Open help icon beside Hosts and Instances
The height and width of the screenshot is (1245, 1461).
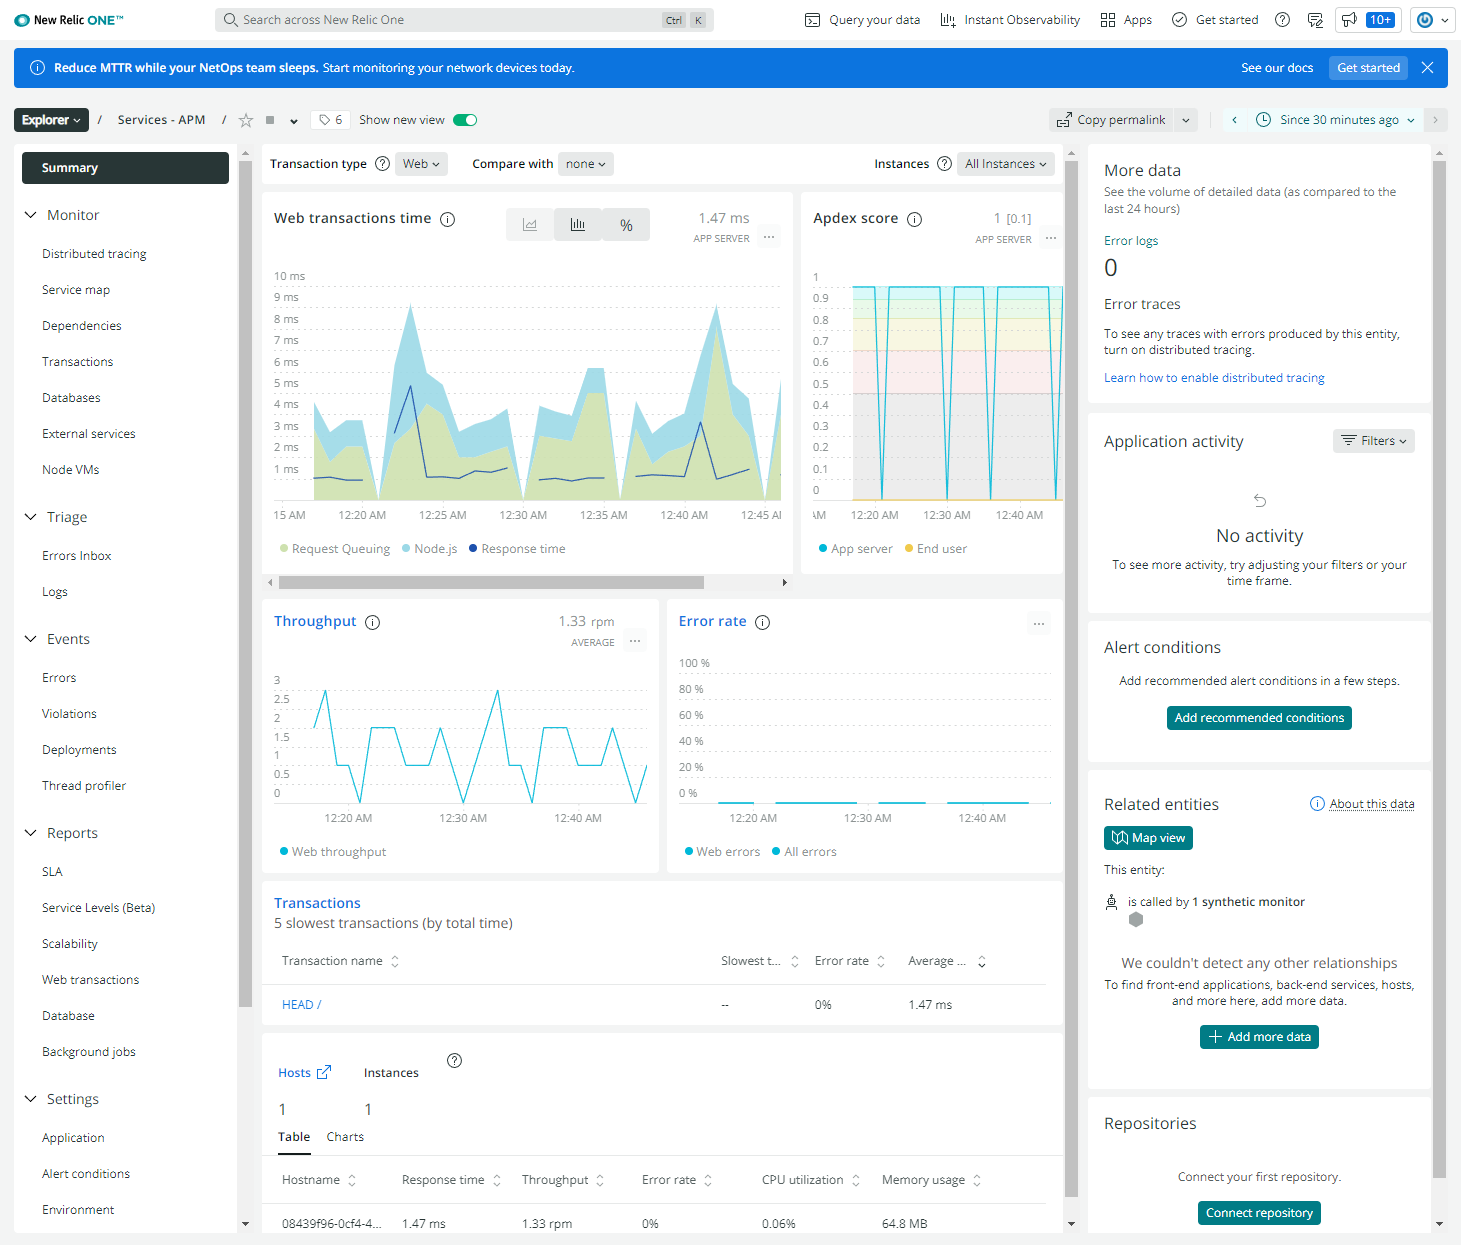click(454, 1060)
